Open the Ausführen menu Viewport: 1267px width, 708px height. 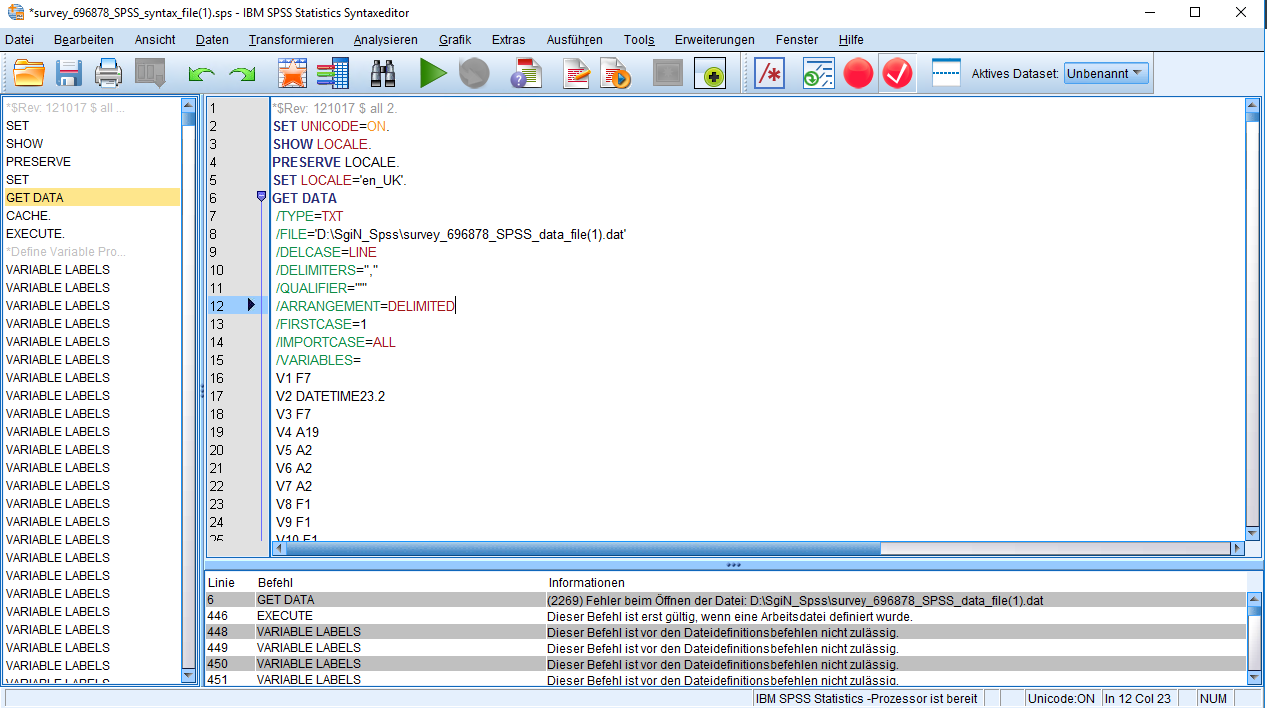[x=574, y=40]
